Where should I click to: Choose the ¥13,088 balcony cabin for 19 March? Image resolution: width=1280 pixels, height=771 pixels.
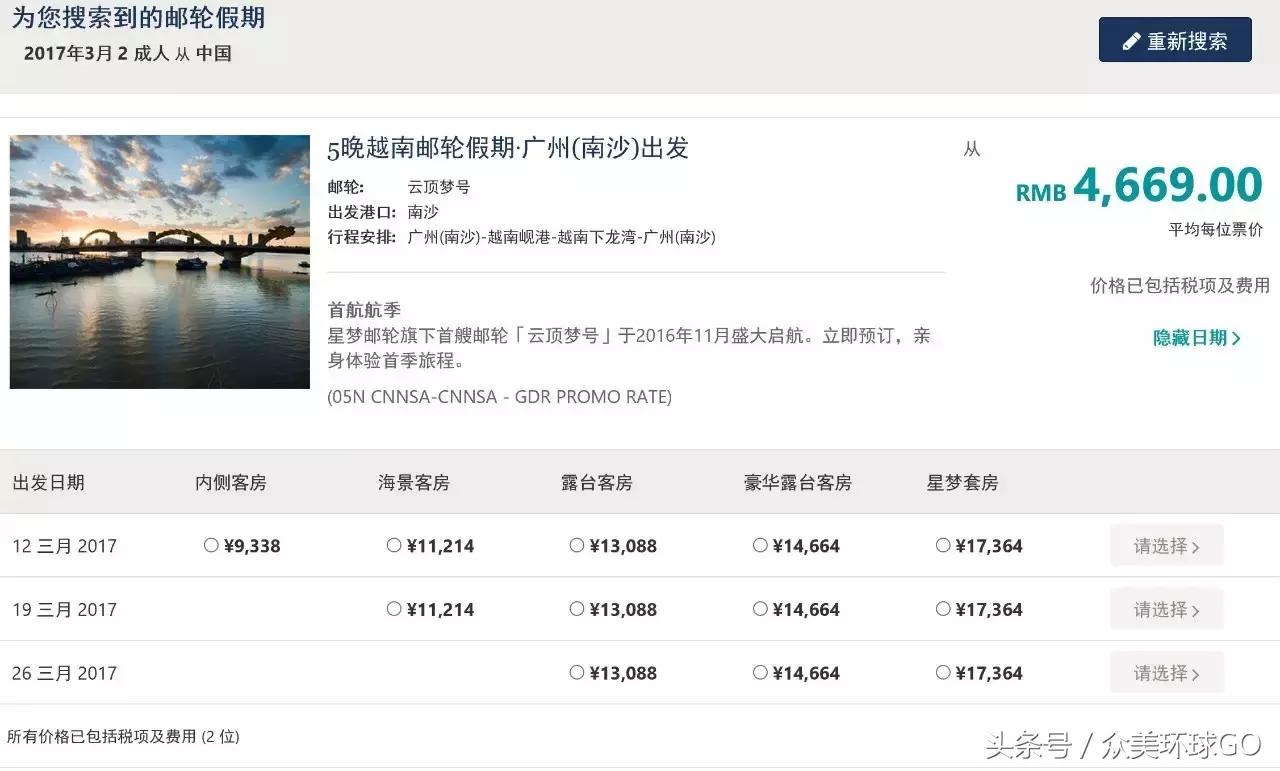coord(577,609)
